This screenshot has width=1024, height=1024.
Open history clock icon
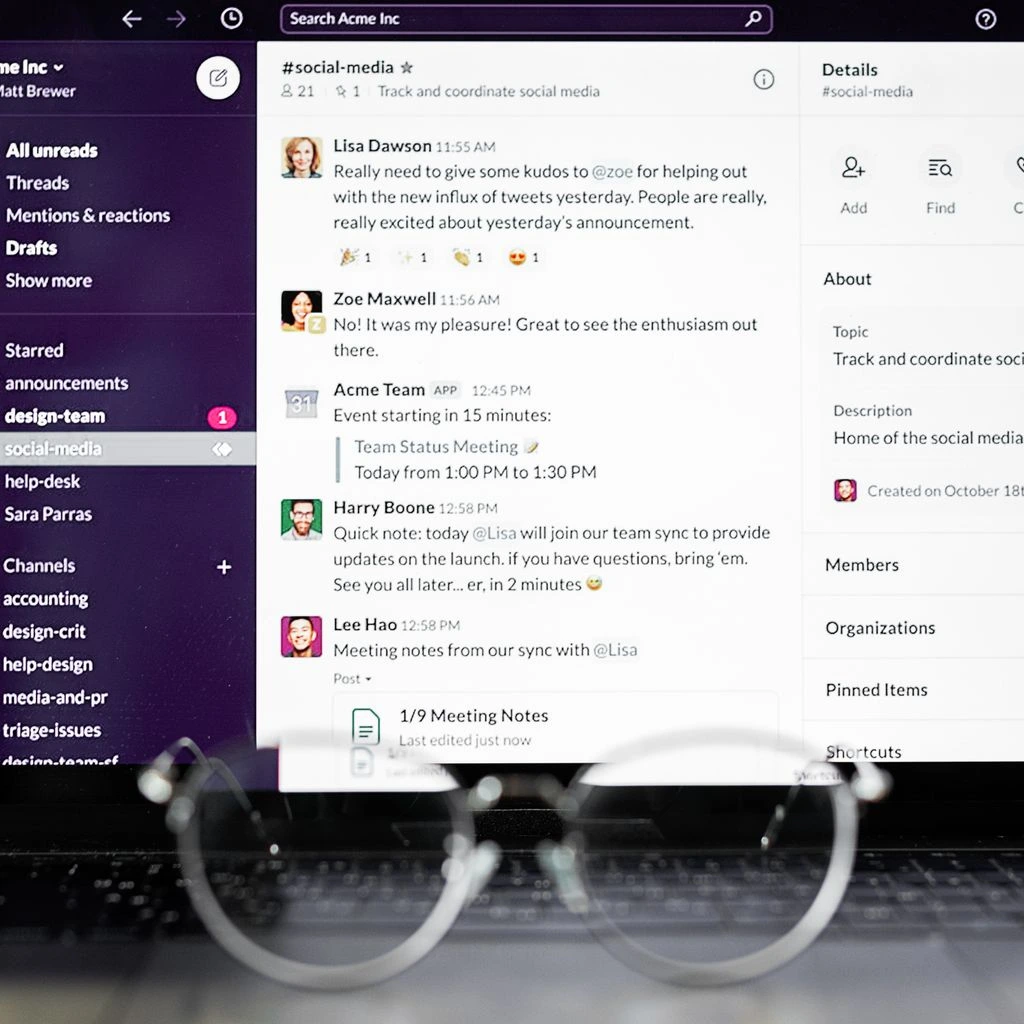click(231, 18)
